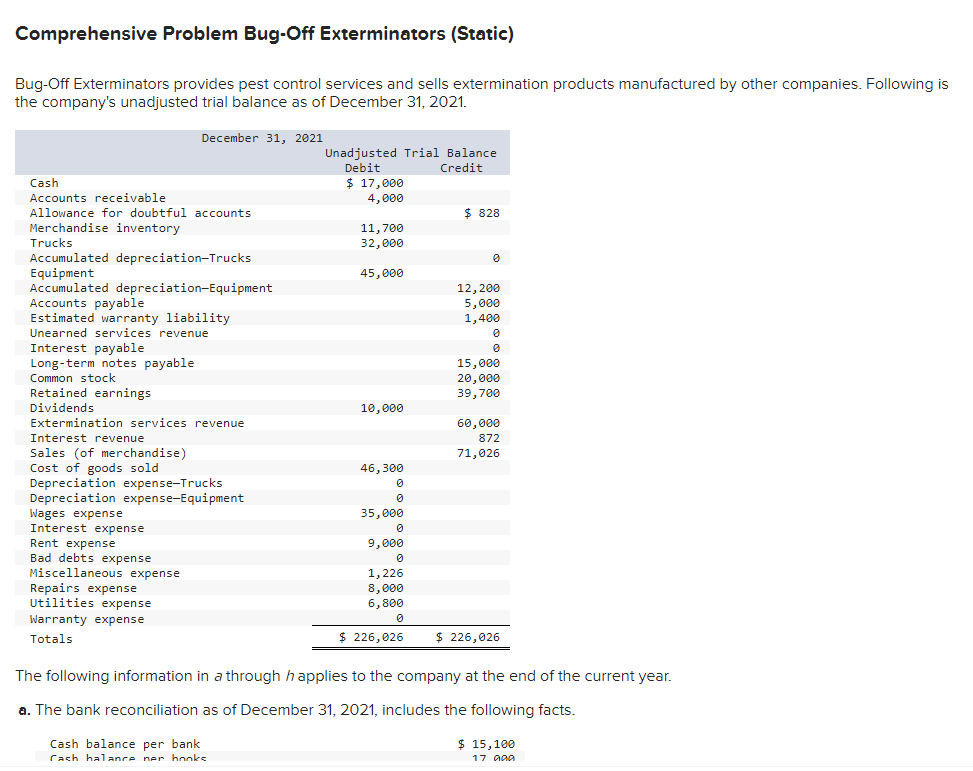Select the 'Utilities expense' row label
Viewport: 973px width, 771px height.
coord(91,603)
